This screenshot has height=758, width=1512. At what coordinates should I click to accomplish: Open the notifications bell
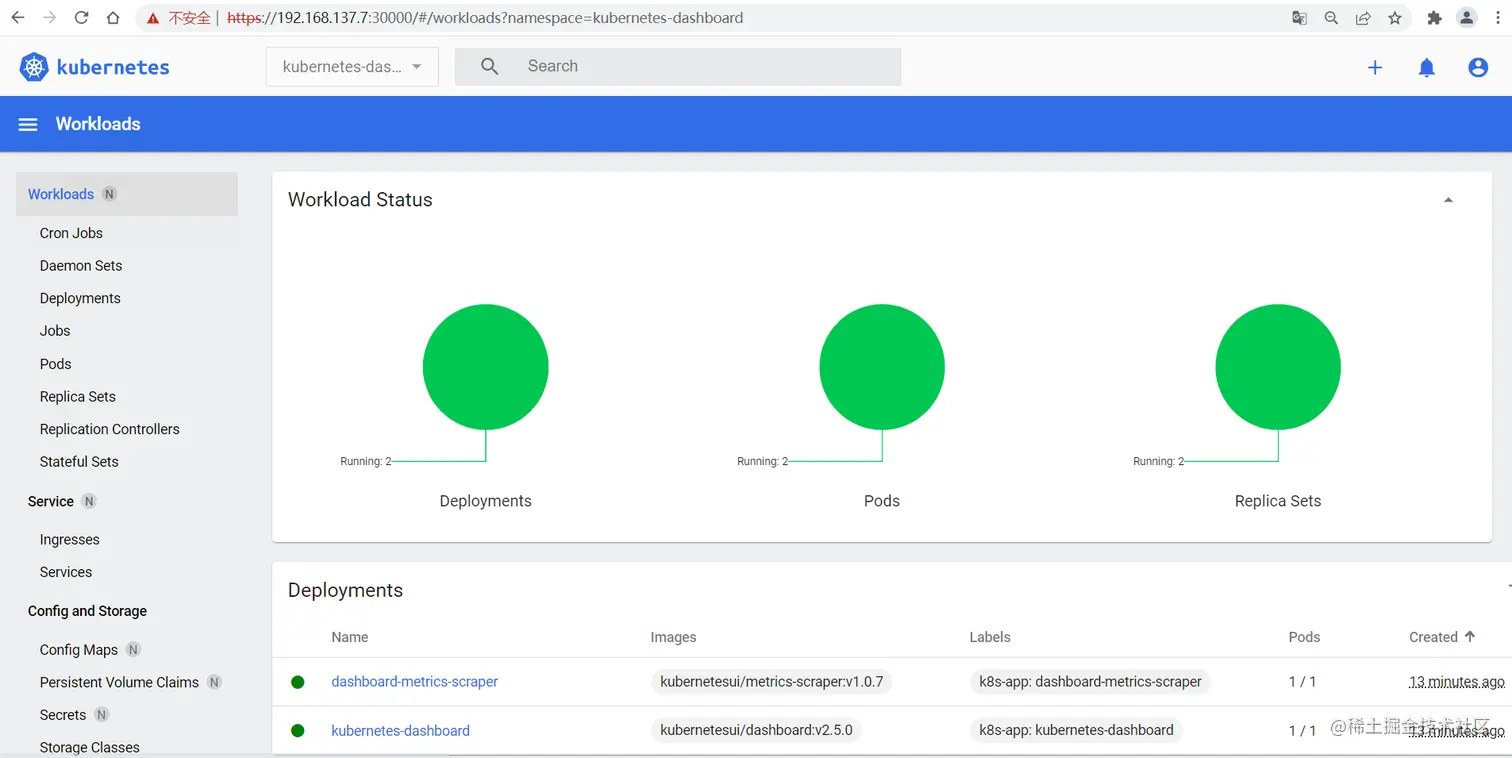1427,67
